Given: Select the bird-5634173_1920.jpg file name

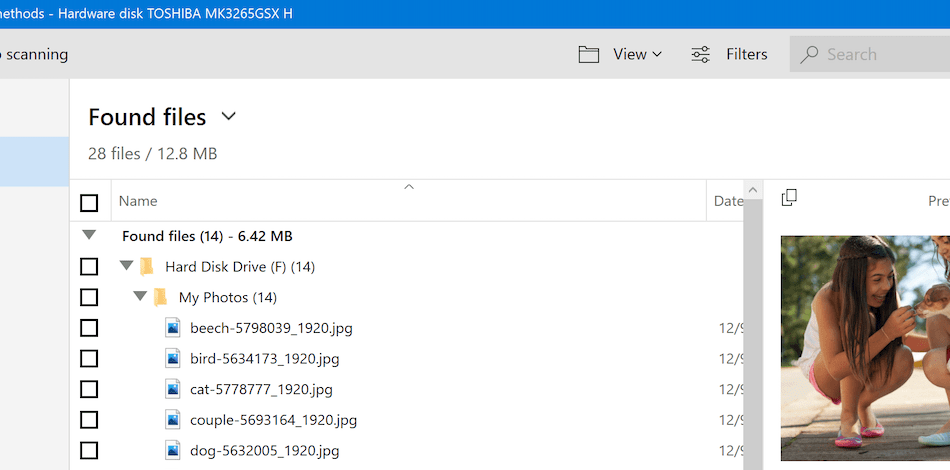Looking at the screenshot, I should click(x=265, y=359).
